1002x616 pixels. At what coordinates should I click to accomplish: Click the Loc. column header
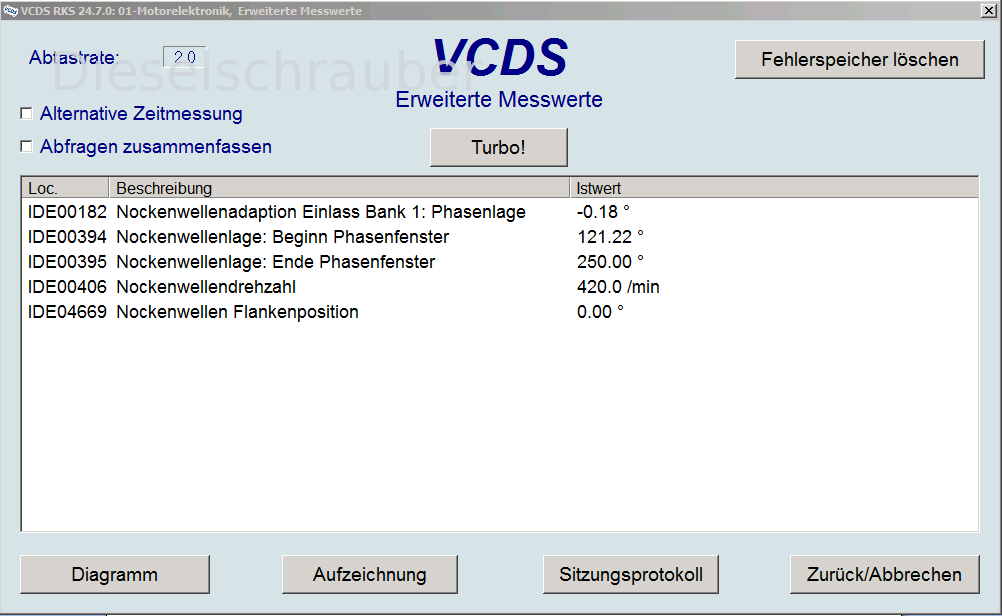65,188
